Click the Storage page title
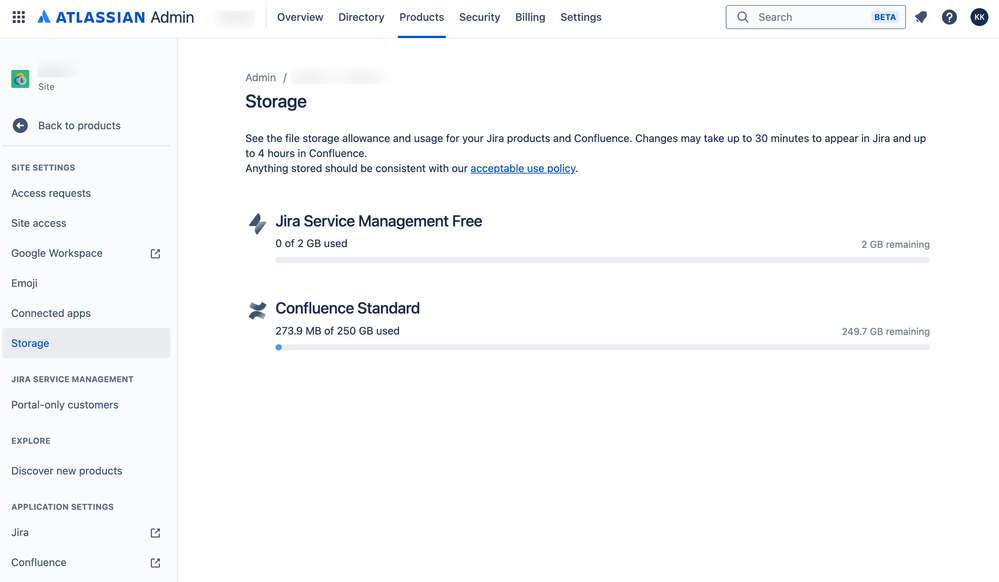 (x=276, y=102)
